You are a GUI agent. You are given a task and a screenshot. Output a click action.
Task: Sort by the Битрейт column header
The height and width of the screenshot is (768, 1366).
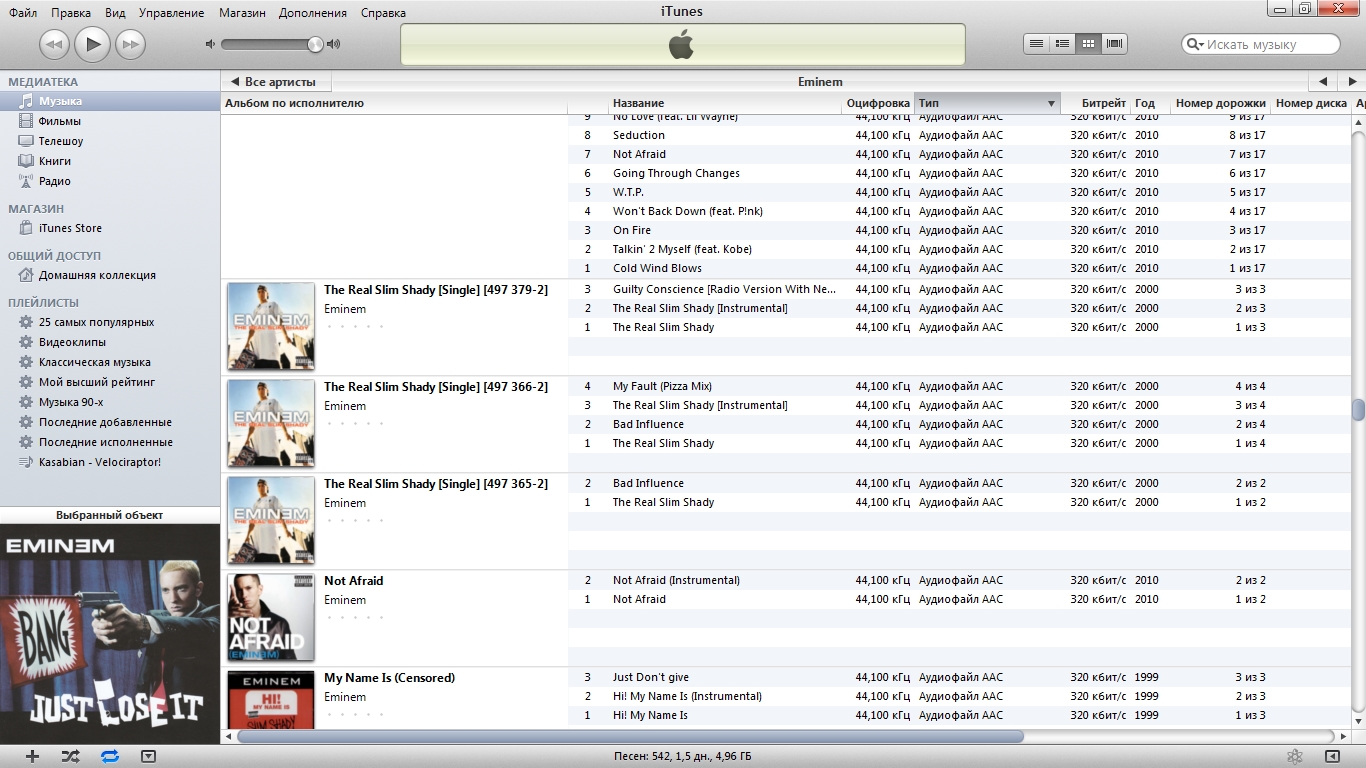coord(1096,103)
